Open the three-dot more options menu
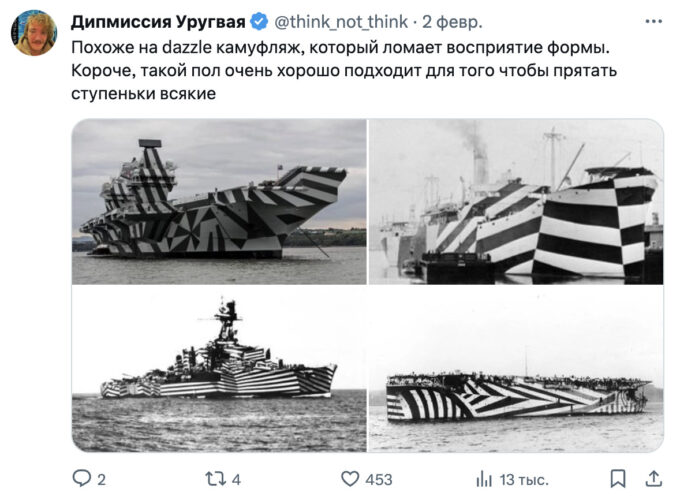Viewport: 680px width, 500px height. coord(654,21)
